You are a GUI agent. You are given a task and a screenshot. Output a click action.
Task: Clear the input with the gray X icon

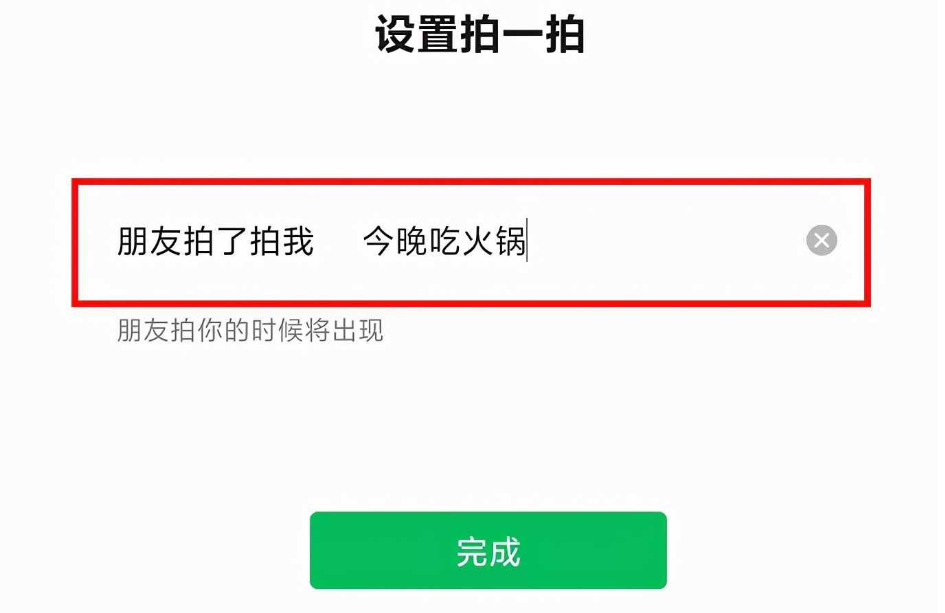click(x=821, y=240)
